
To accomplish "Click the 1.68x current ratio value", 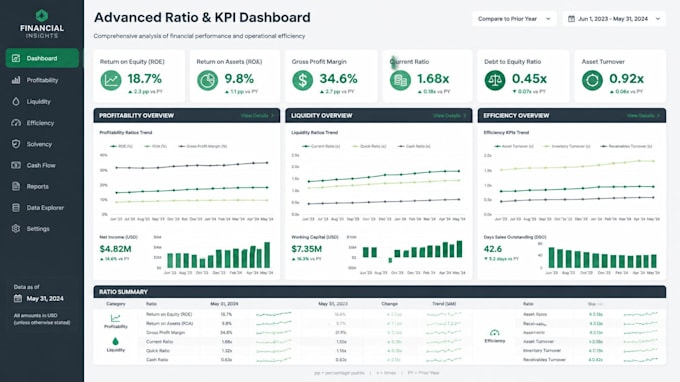I will 433,79.
